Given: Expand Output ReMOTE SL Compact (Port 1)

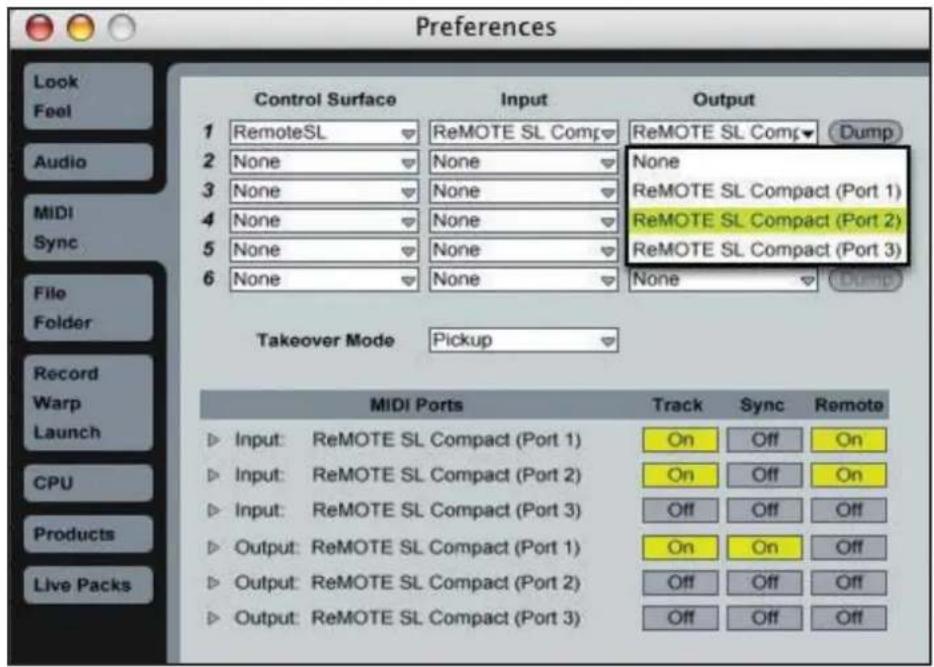Looking at the screenshot, I should pos(214,547).
